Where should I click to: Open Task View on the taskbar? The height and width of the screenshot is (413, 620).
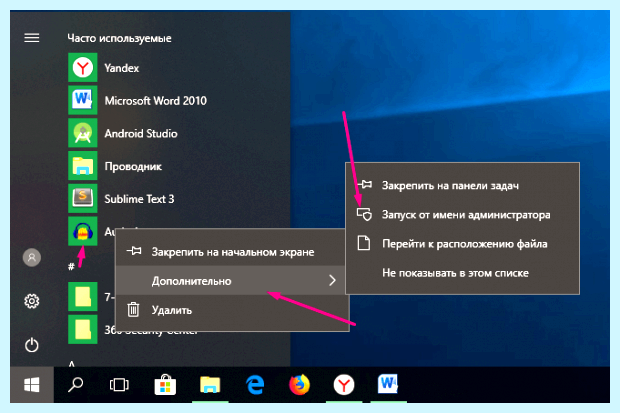119,385
